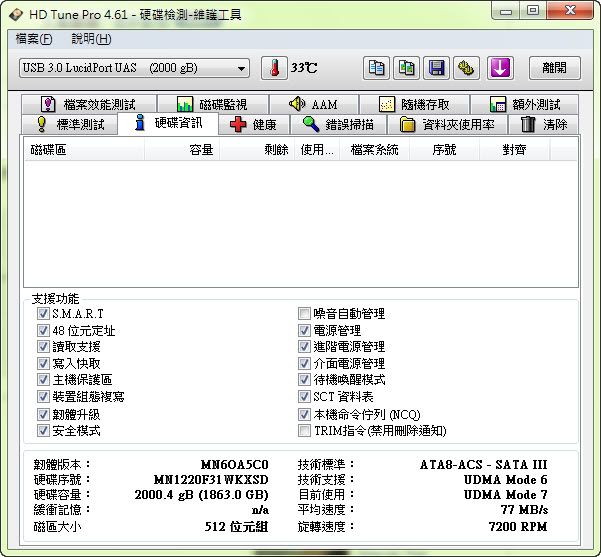The image size is (601, 557).
Task: Open the USB 3.0 LucidPort drive dropdown
Action: coord(134,68)
